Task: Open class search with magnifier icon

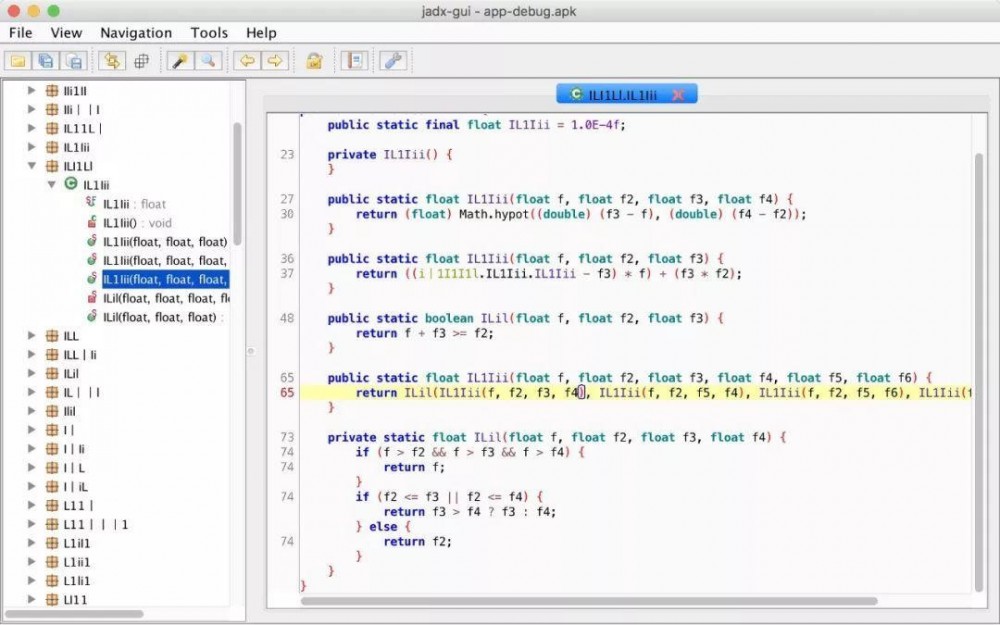Action: click(208, 61)
